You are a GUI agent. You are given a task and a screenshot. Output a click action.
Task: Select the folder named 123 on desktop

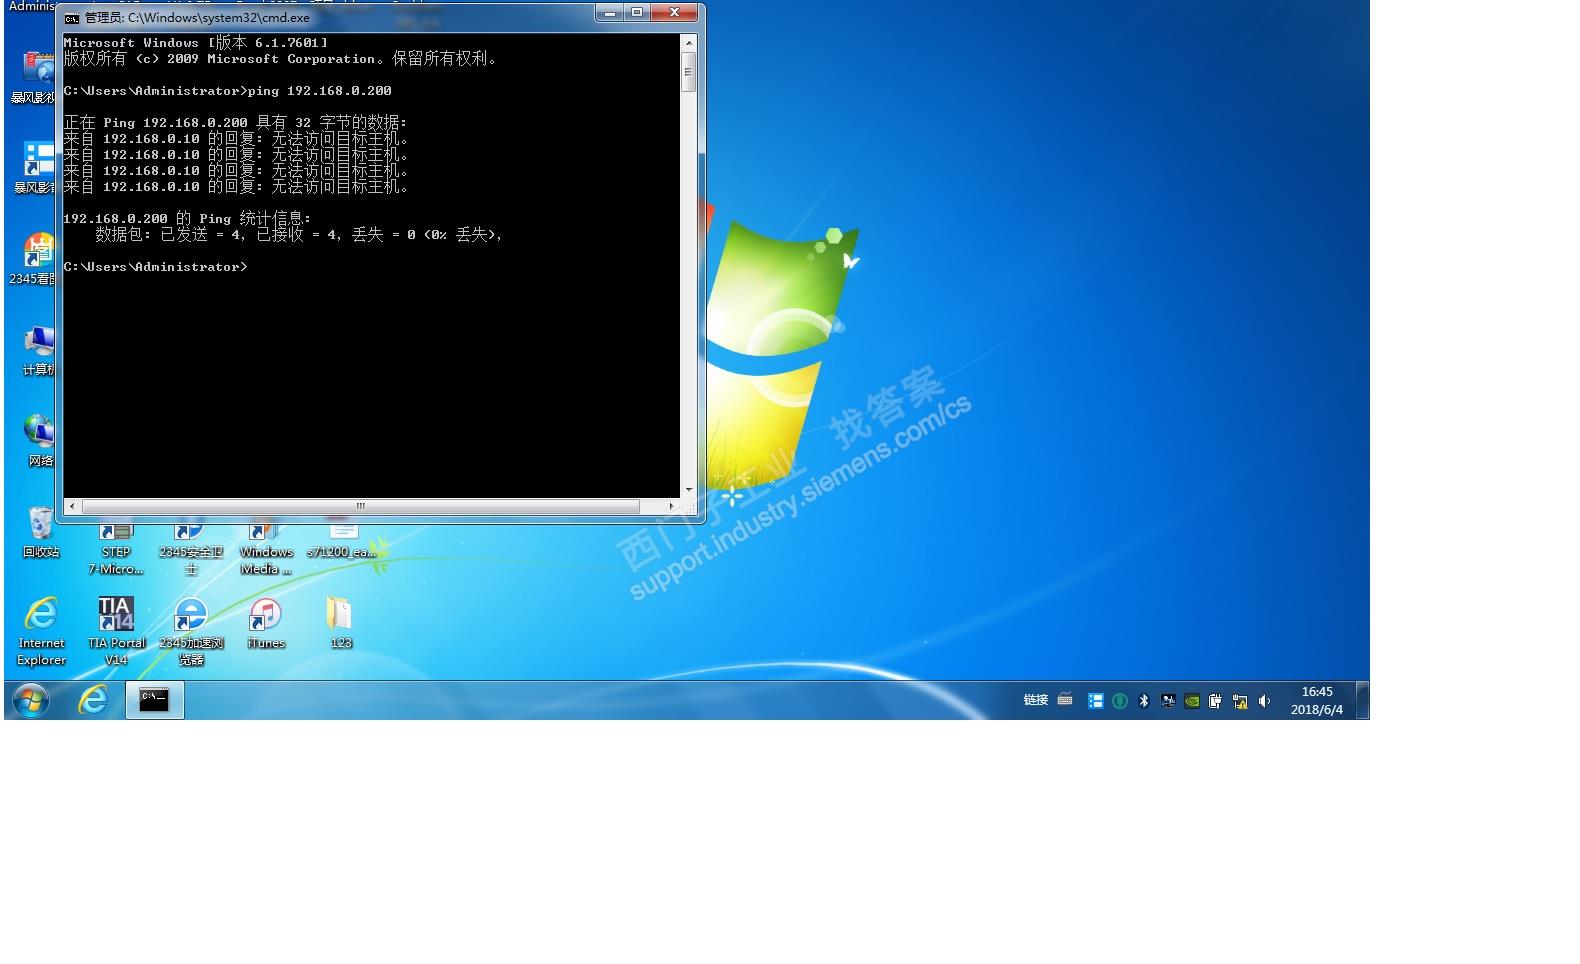341,624
